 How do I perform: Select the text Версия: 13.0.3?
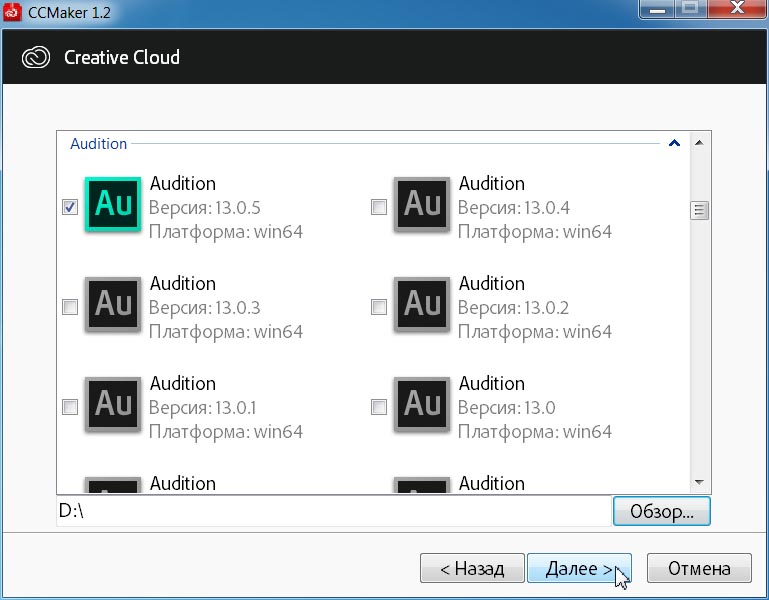pyautogui.click(x=205, y=308)
